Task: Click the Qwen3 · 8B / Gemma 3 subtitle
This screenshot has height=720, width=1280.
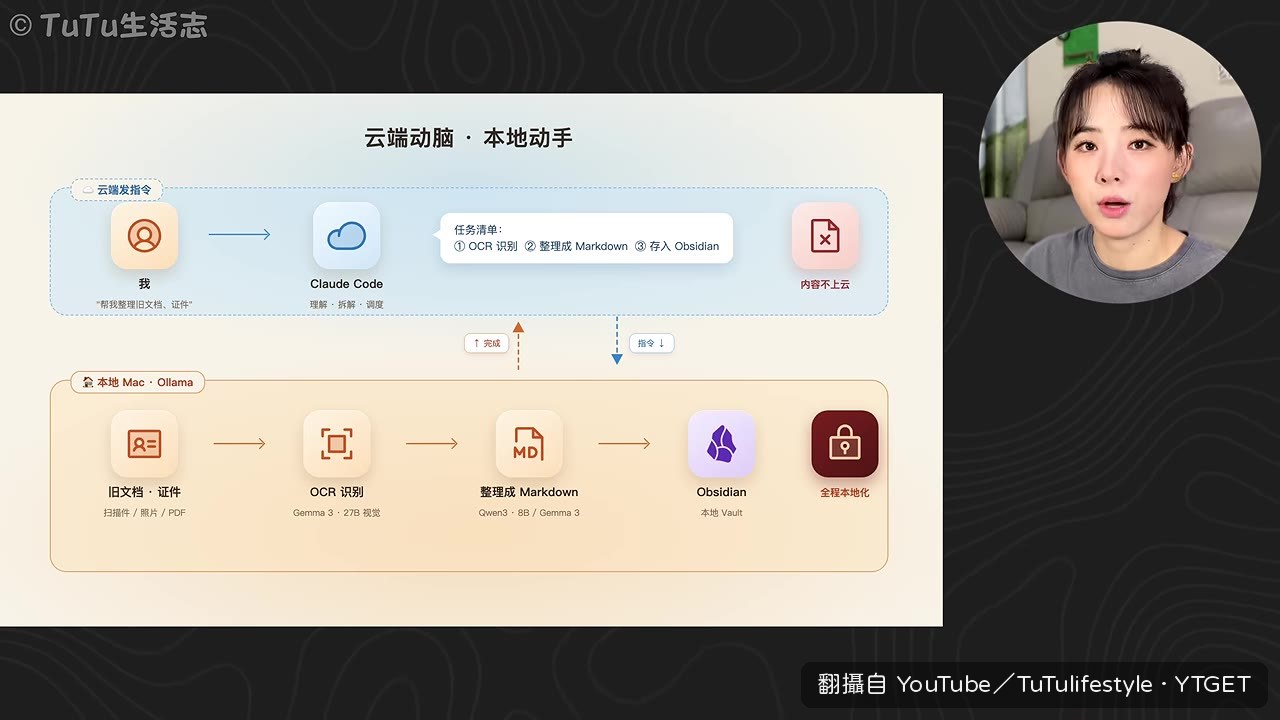Action: click(529, 513)
